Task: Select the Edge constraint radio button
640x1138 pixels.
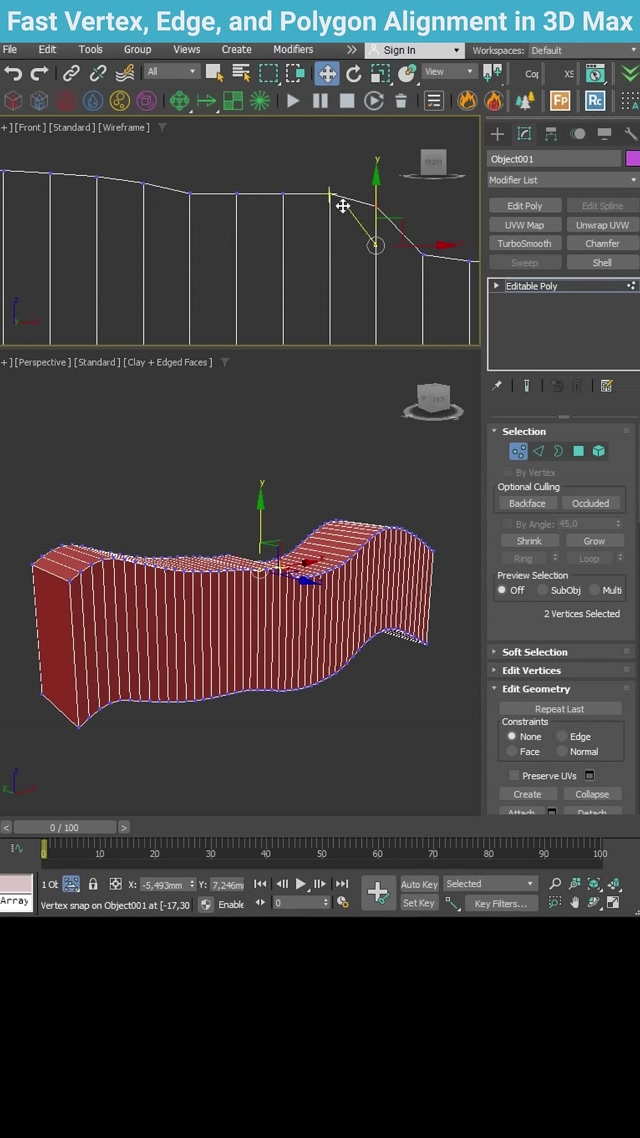Action: pos(562,737)
